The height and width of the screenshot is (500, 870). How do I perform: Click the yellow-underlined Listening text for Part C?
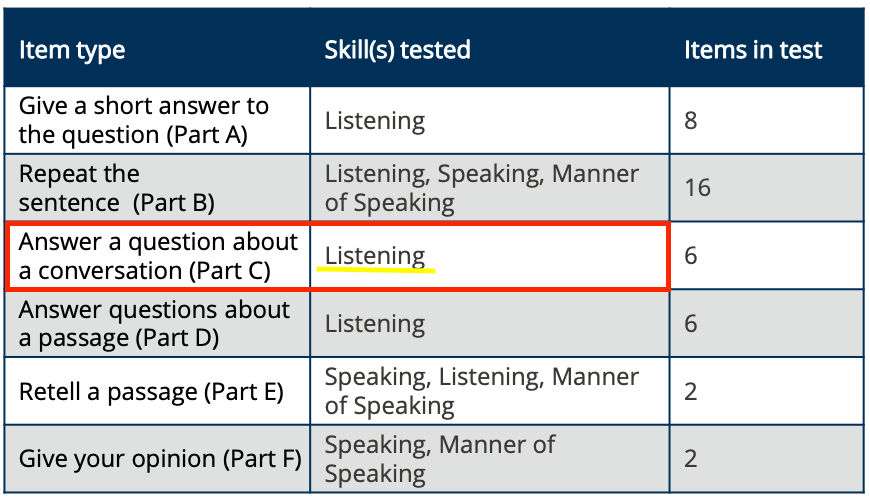(375, 256)
